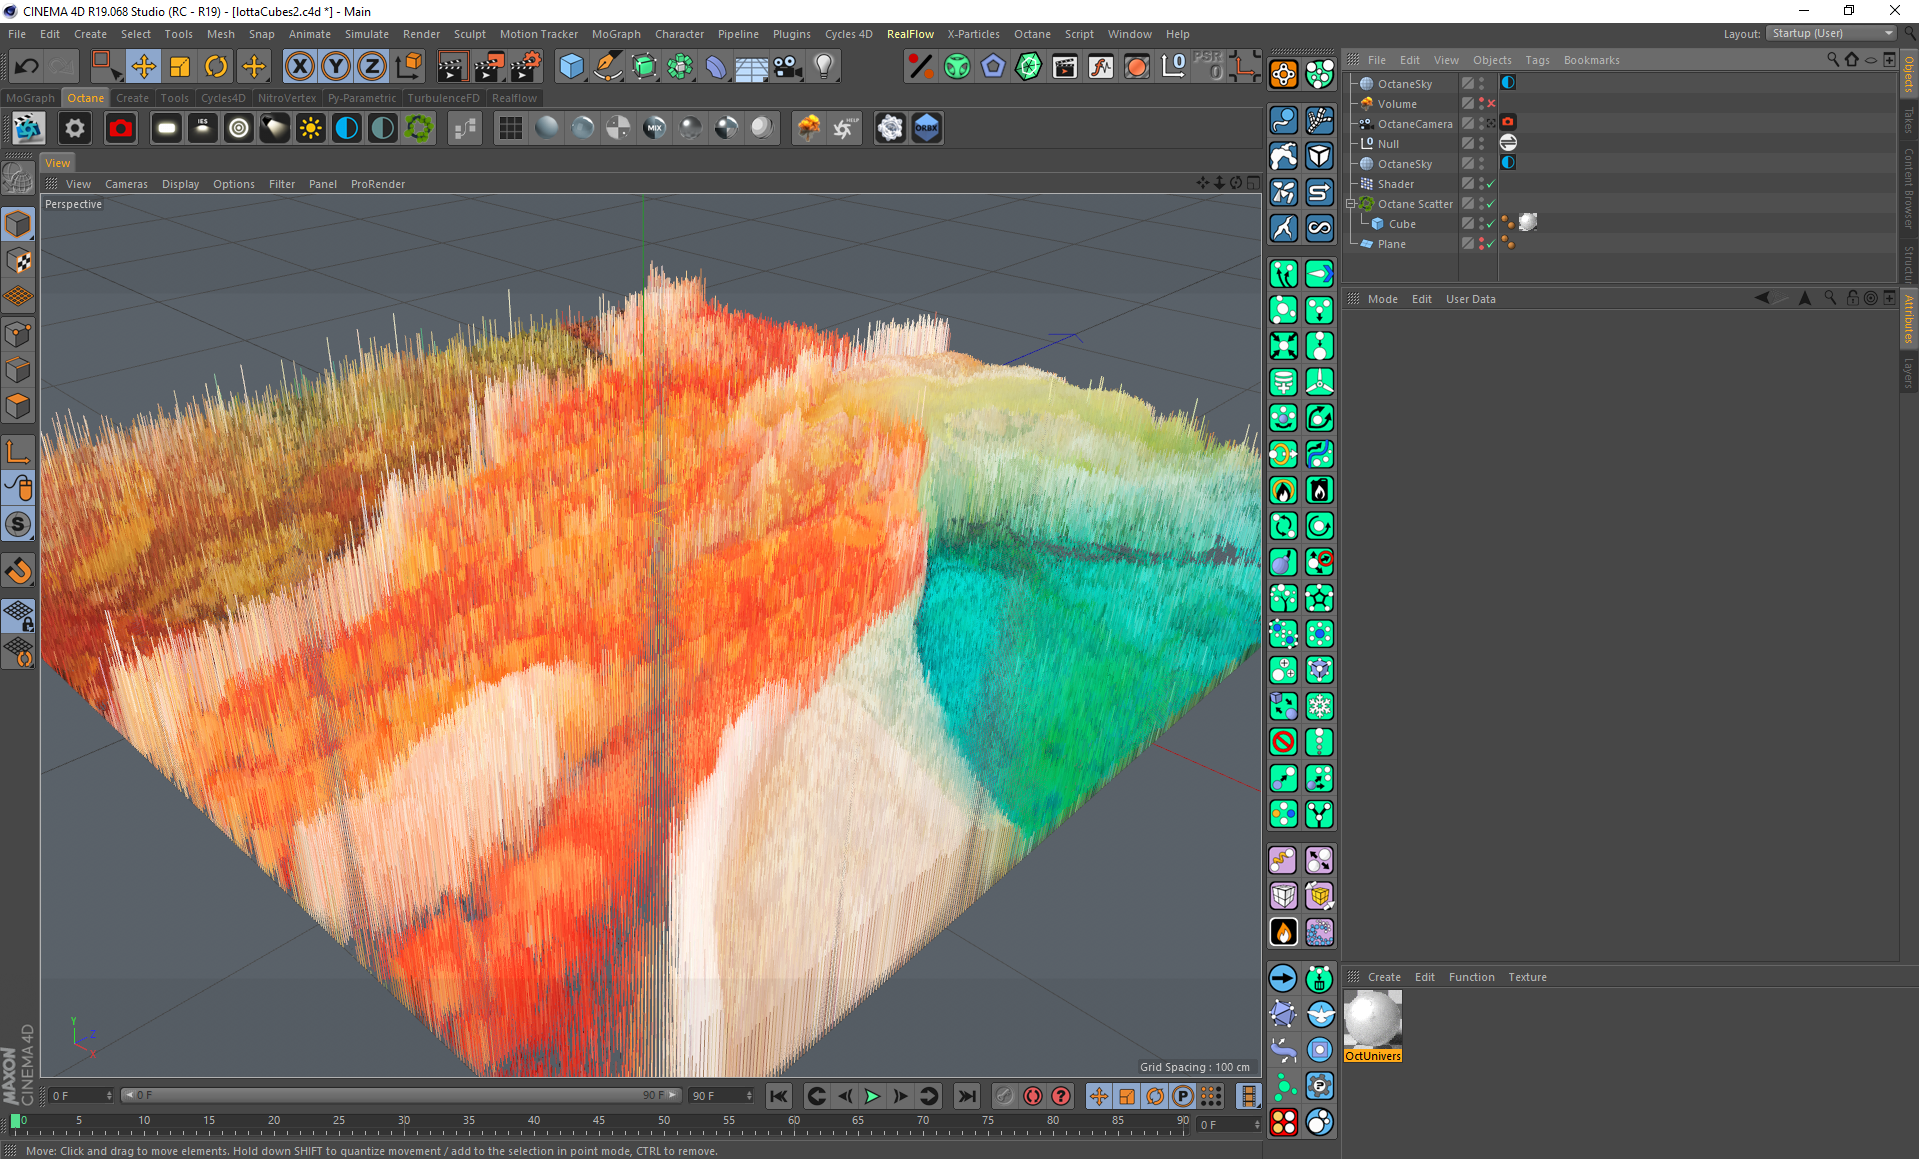Open the Cameras menu in viewport
This screenshot has height=1159, width=1919.
126,184
